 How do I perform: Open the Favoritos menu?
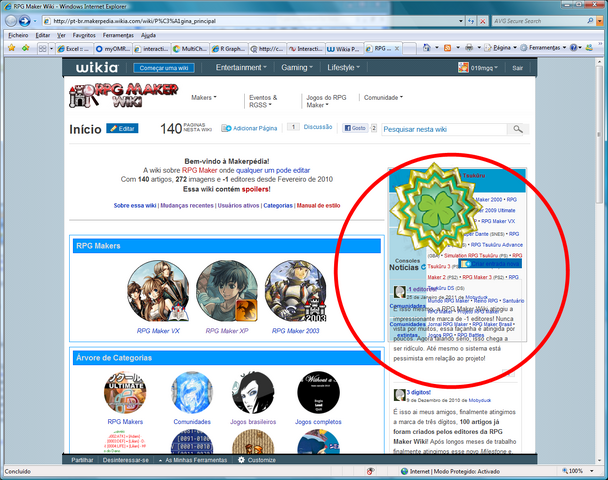tap(84, 35)
